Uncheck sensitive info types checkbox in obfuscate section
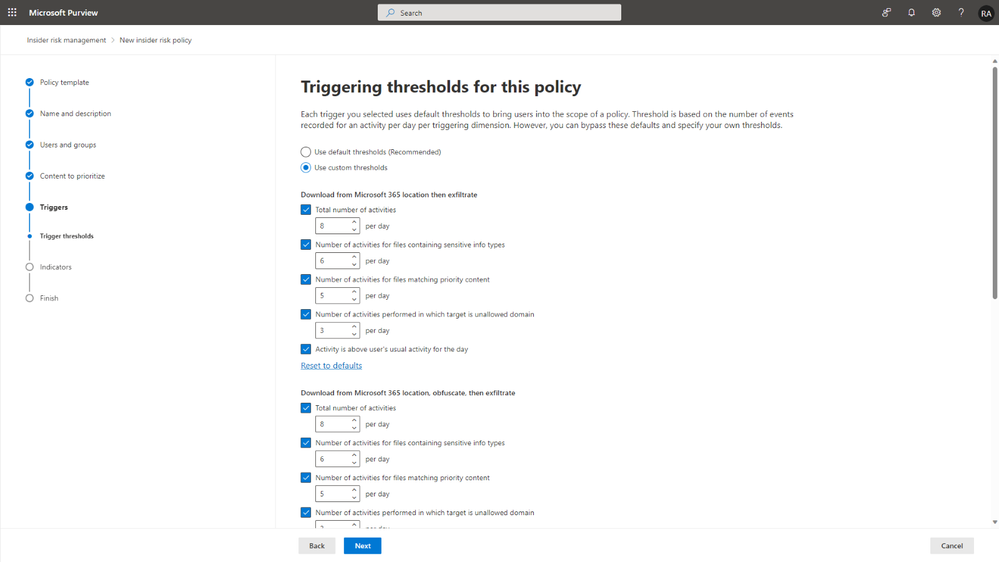The height and width of the screenshot is (562, 999). (x=306, y=443)
